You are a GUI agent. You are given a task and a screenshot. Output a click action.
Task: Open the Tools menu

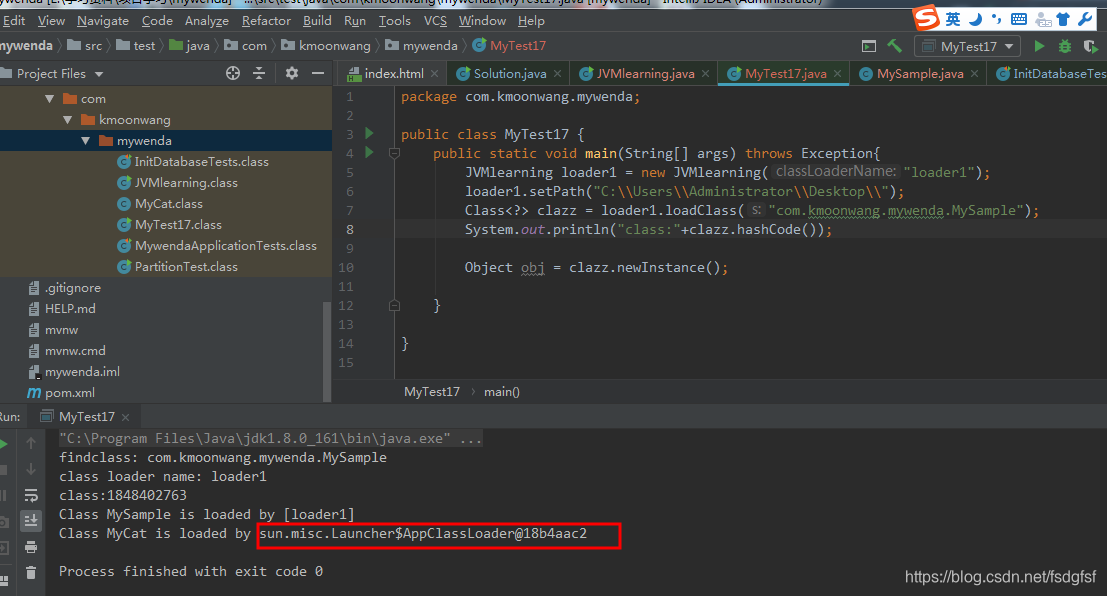point(394,21)
